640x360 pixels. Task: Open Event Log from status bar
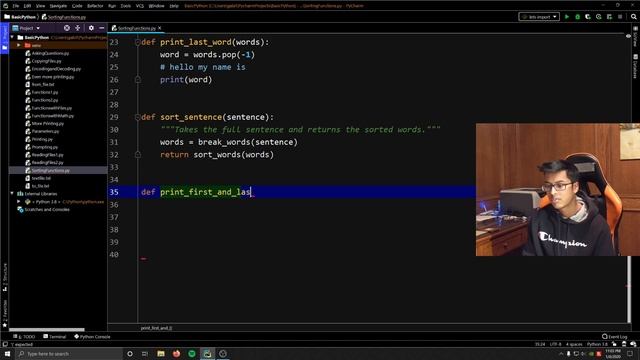click(614, 337)
